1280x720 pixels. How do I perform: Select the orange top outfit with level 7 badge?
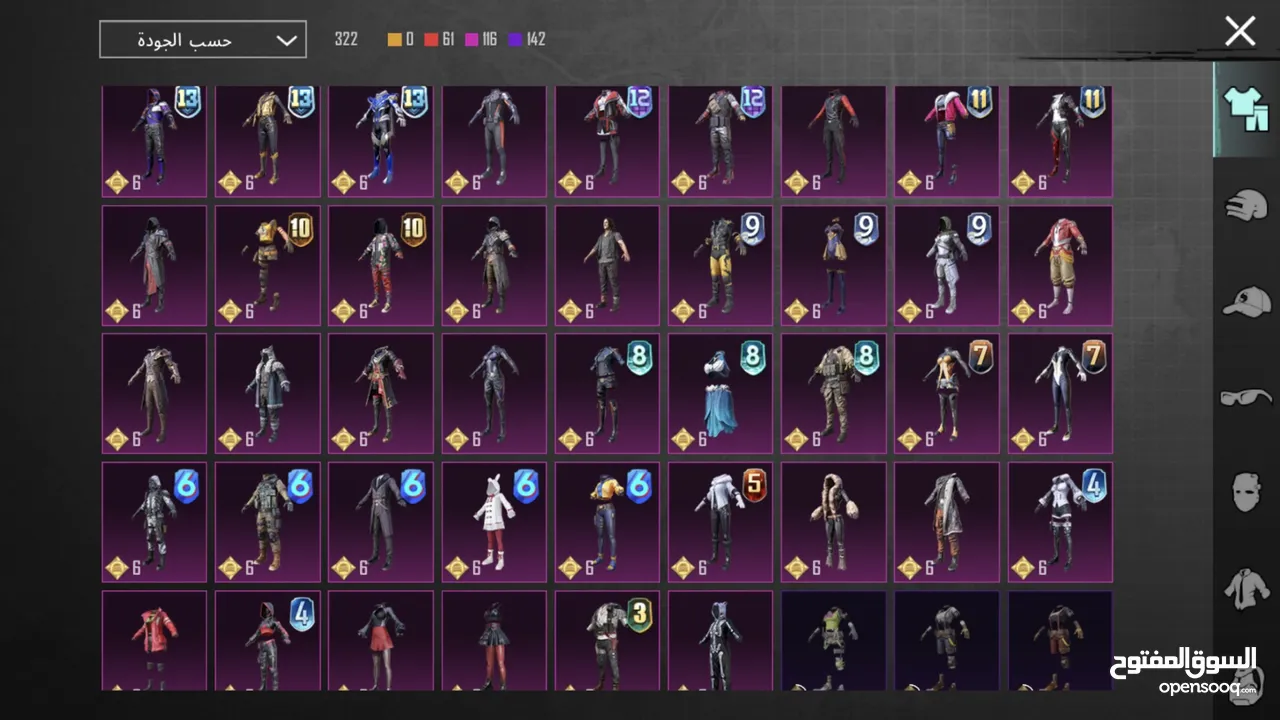(947, 393)
